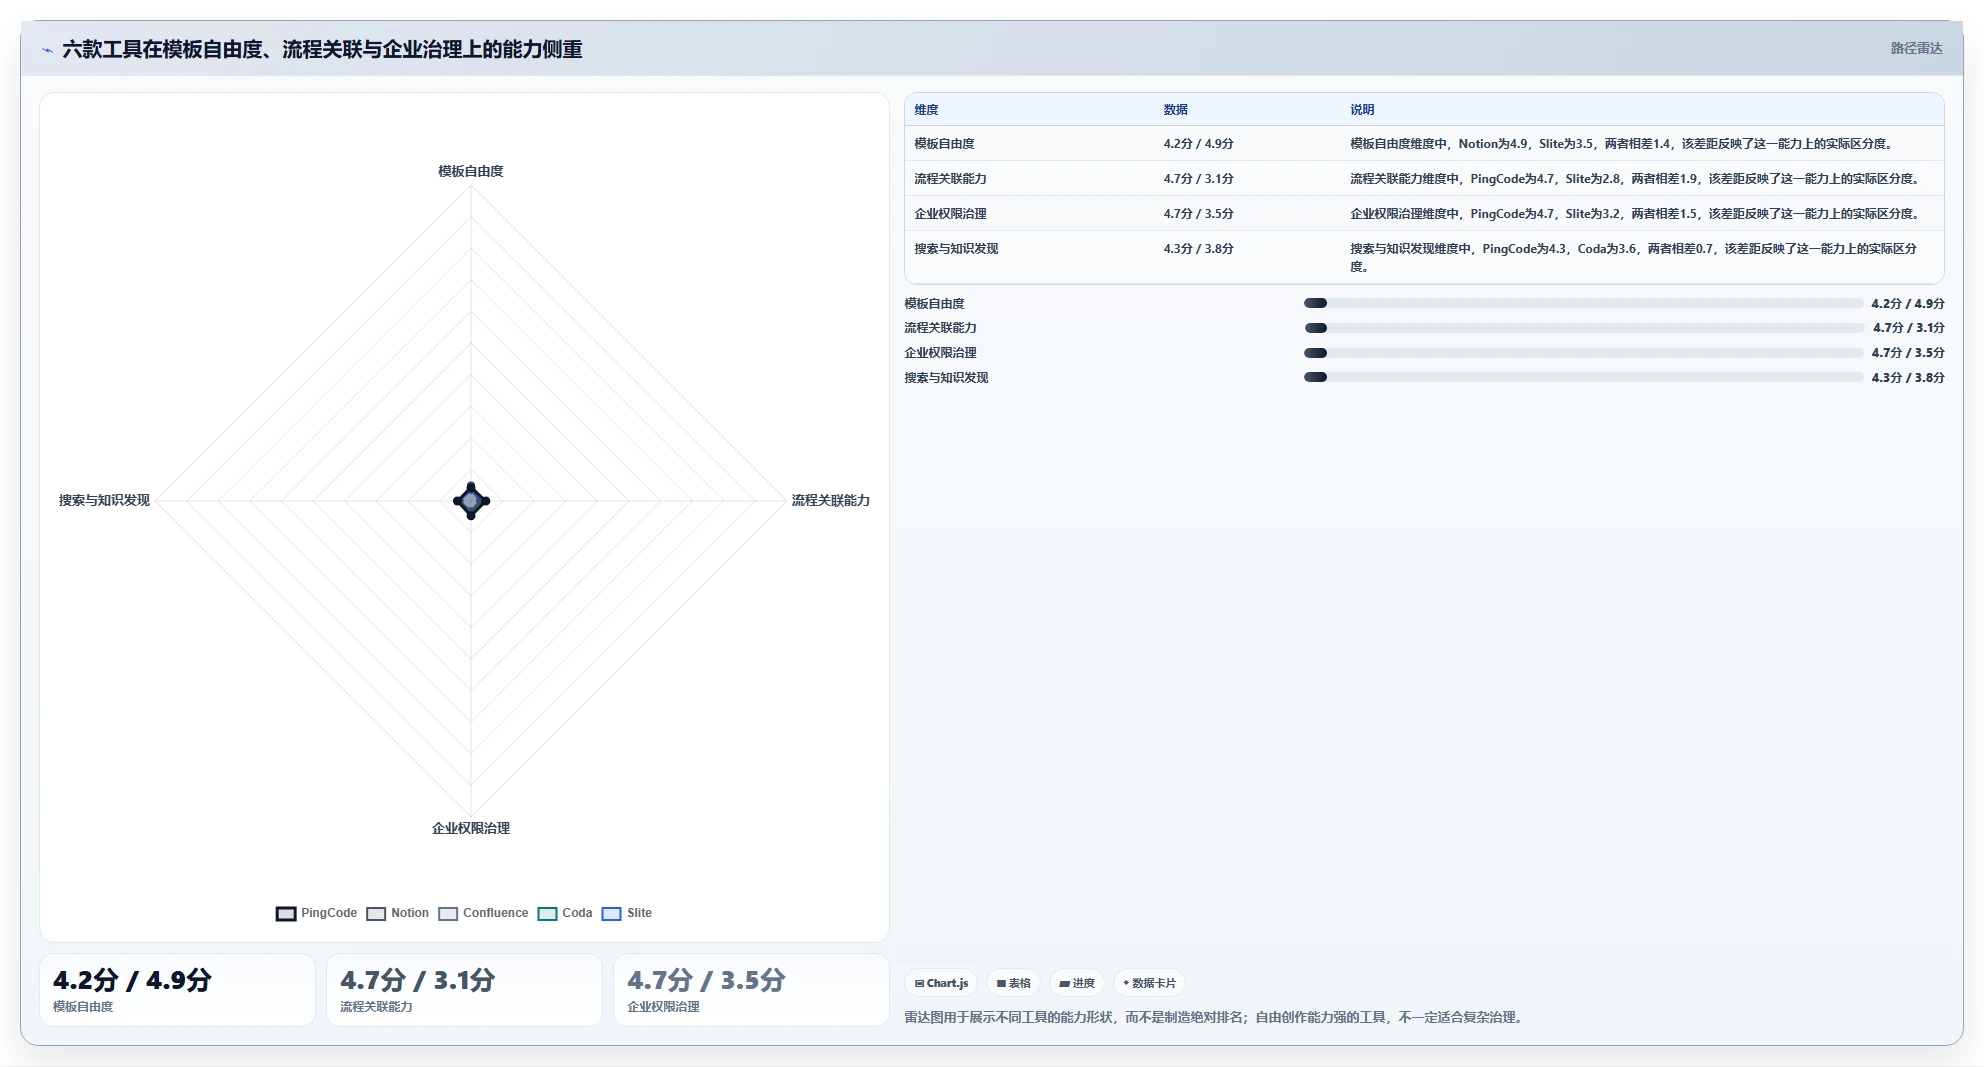Click description mentioning Slite为2.8
The image size is (1984, 1067).
(x=1636, y=179)
